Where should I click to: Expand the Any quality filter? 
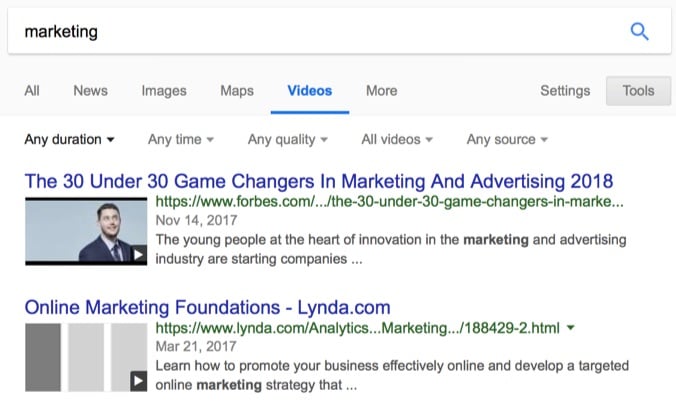(288, 140)
